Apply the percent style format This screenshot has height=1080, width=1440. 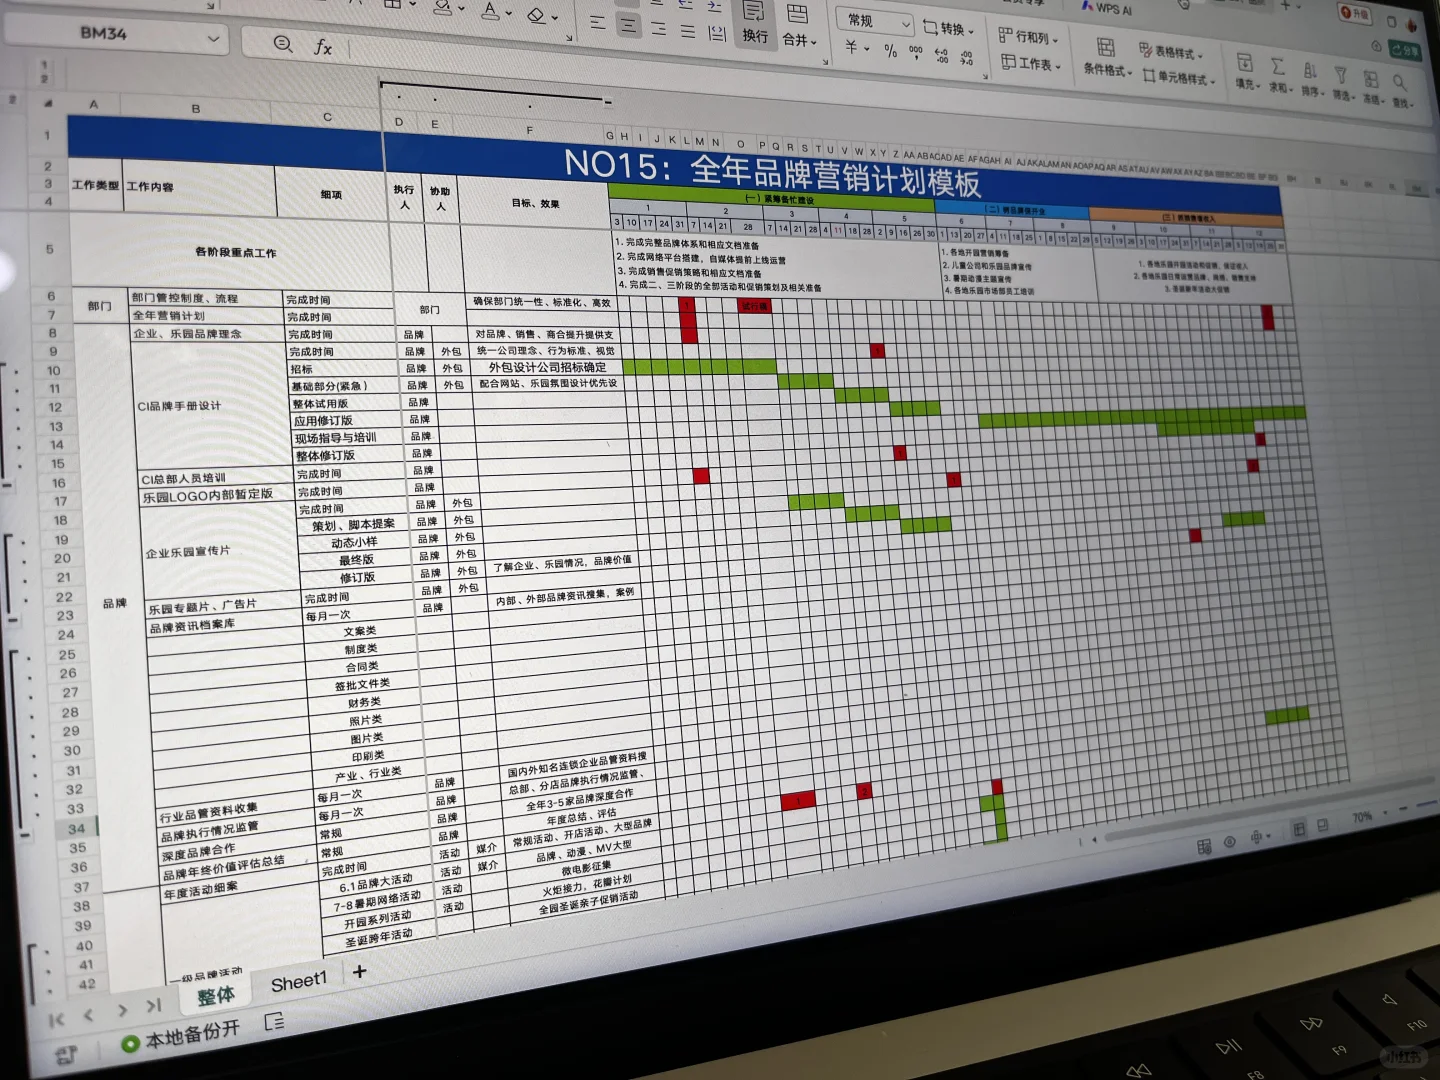coord(890,50)
